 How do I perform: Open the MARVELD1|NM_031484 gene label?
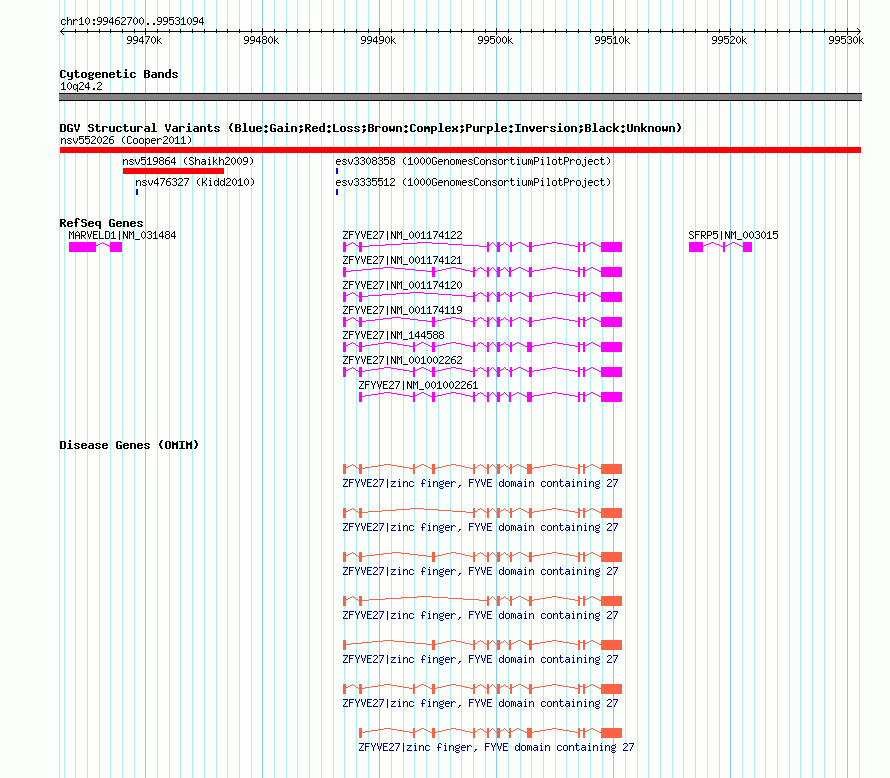(122, 235)
